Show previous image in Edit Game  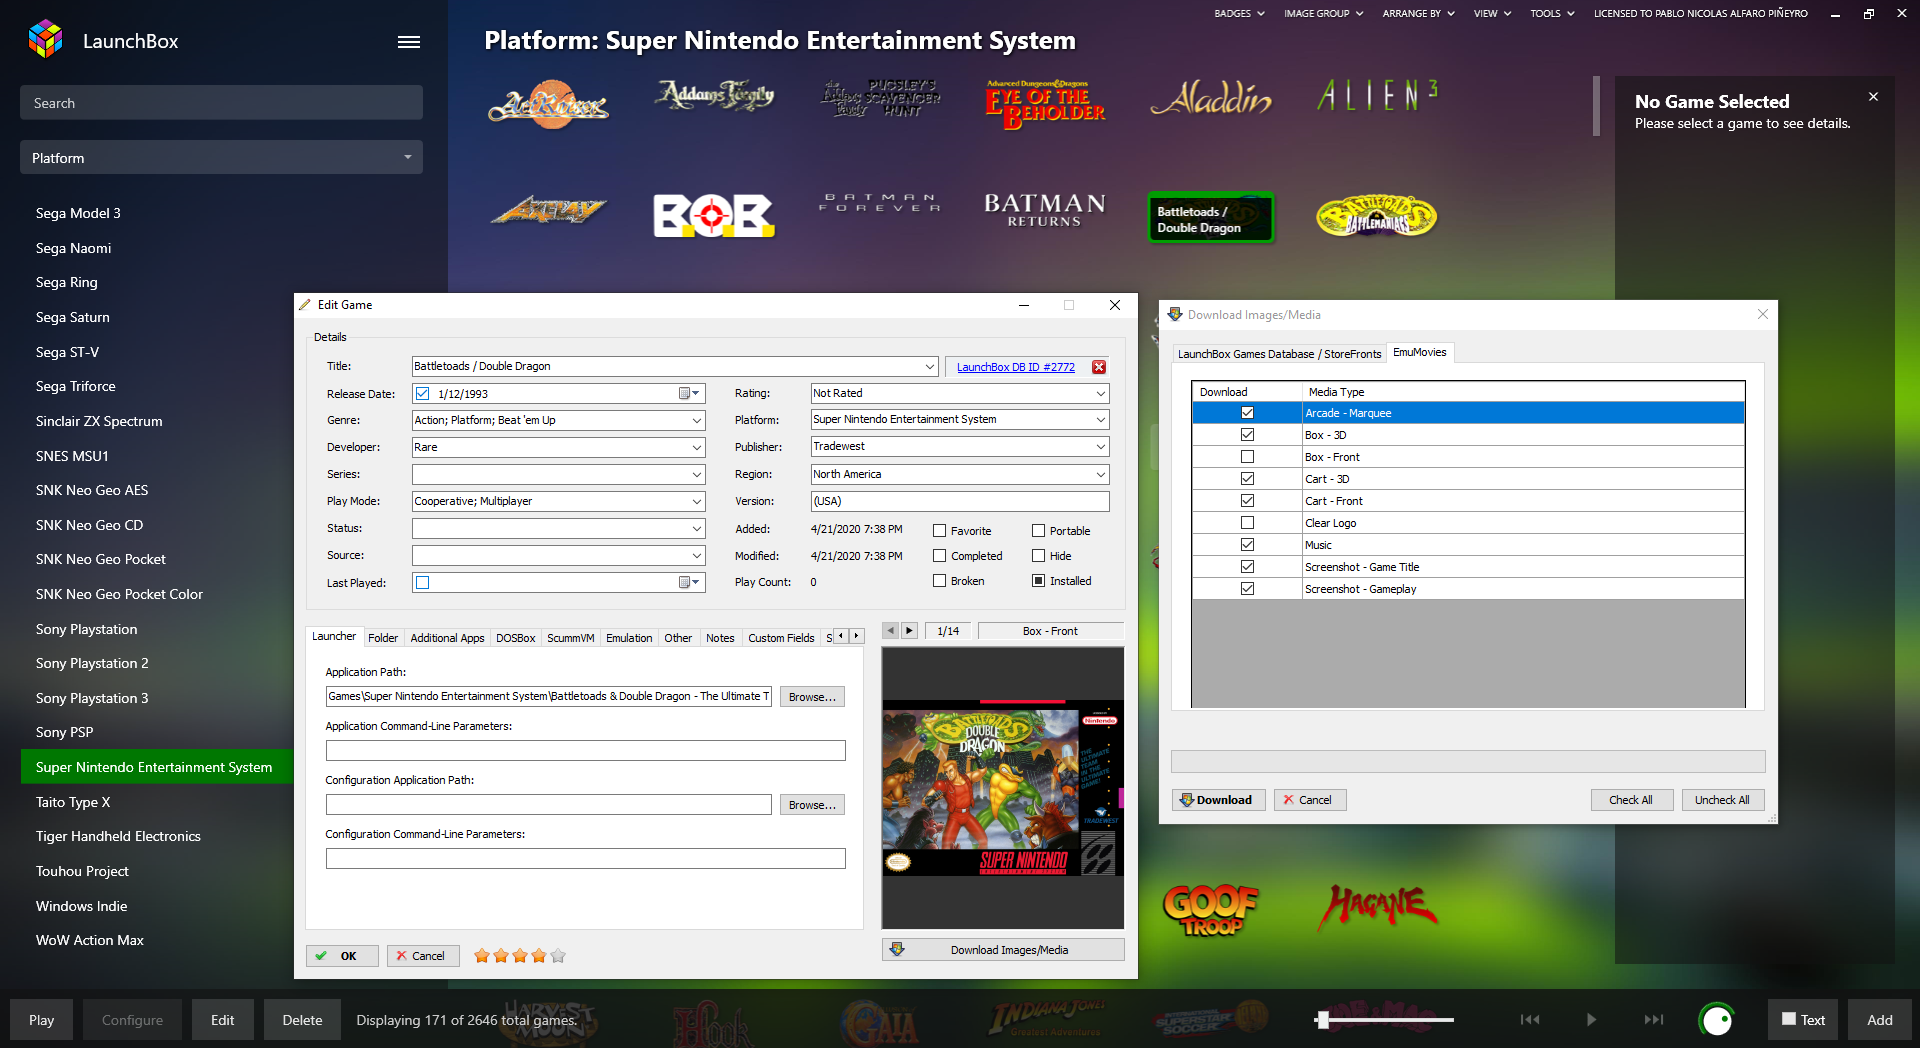click(891, 631)
